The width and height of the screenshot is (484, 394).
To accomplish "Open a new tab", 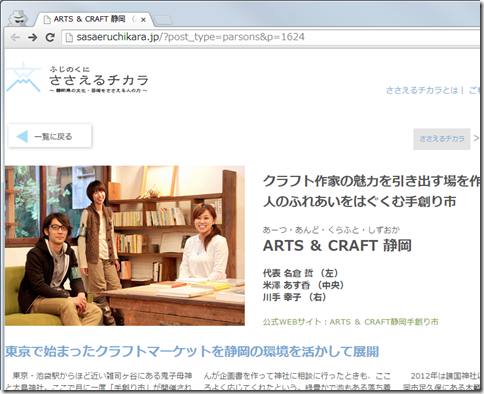I will tap(163, 21).
